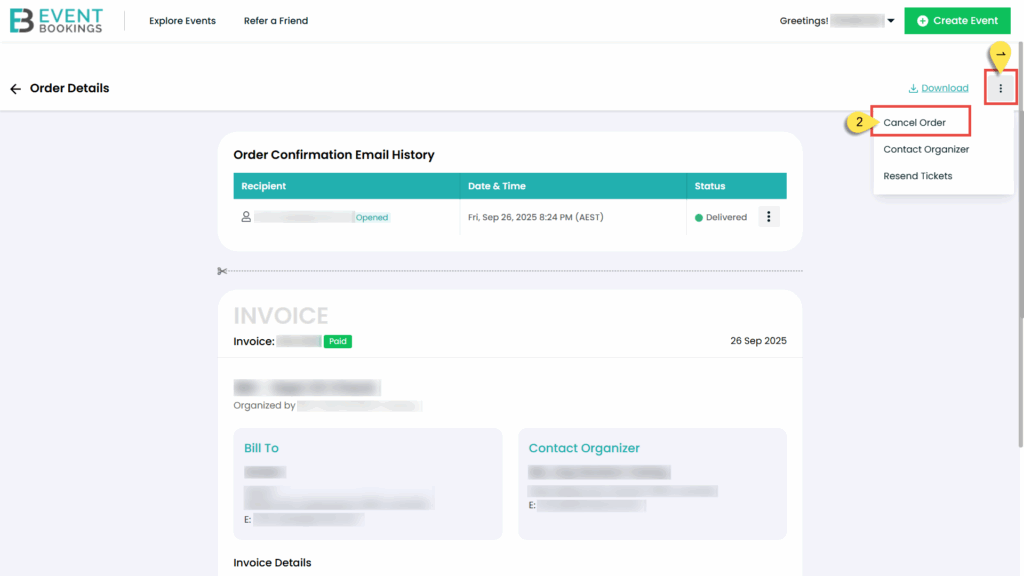Click the scissors icon on the divider
Image resolution: width=1024 pixels, height=576 pixels.
[222, 271]
